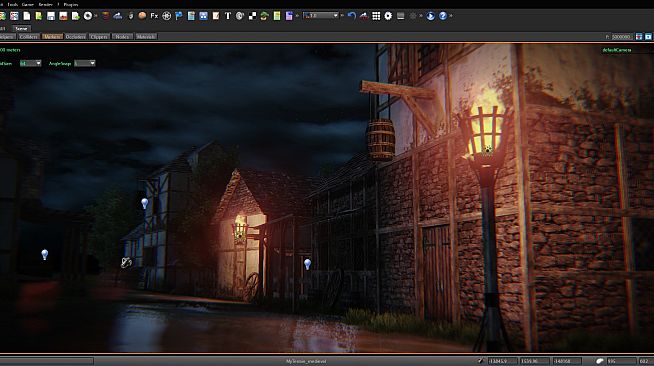
Task: Select the Clippers filter button
Action: tap(99, 37)
